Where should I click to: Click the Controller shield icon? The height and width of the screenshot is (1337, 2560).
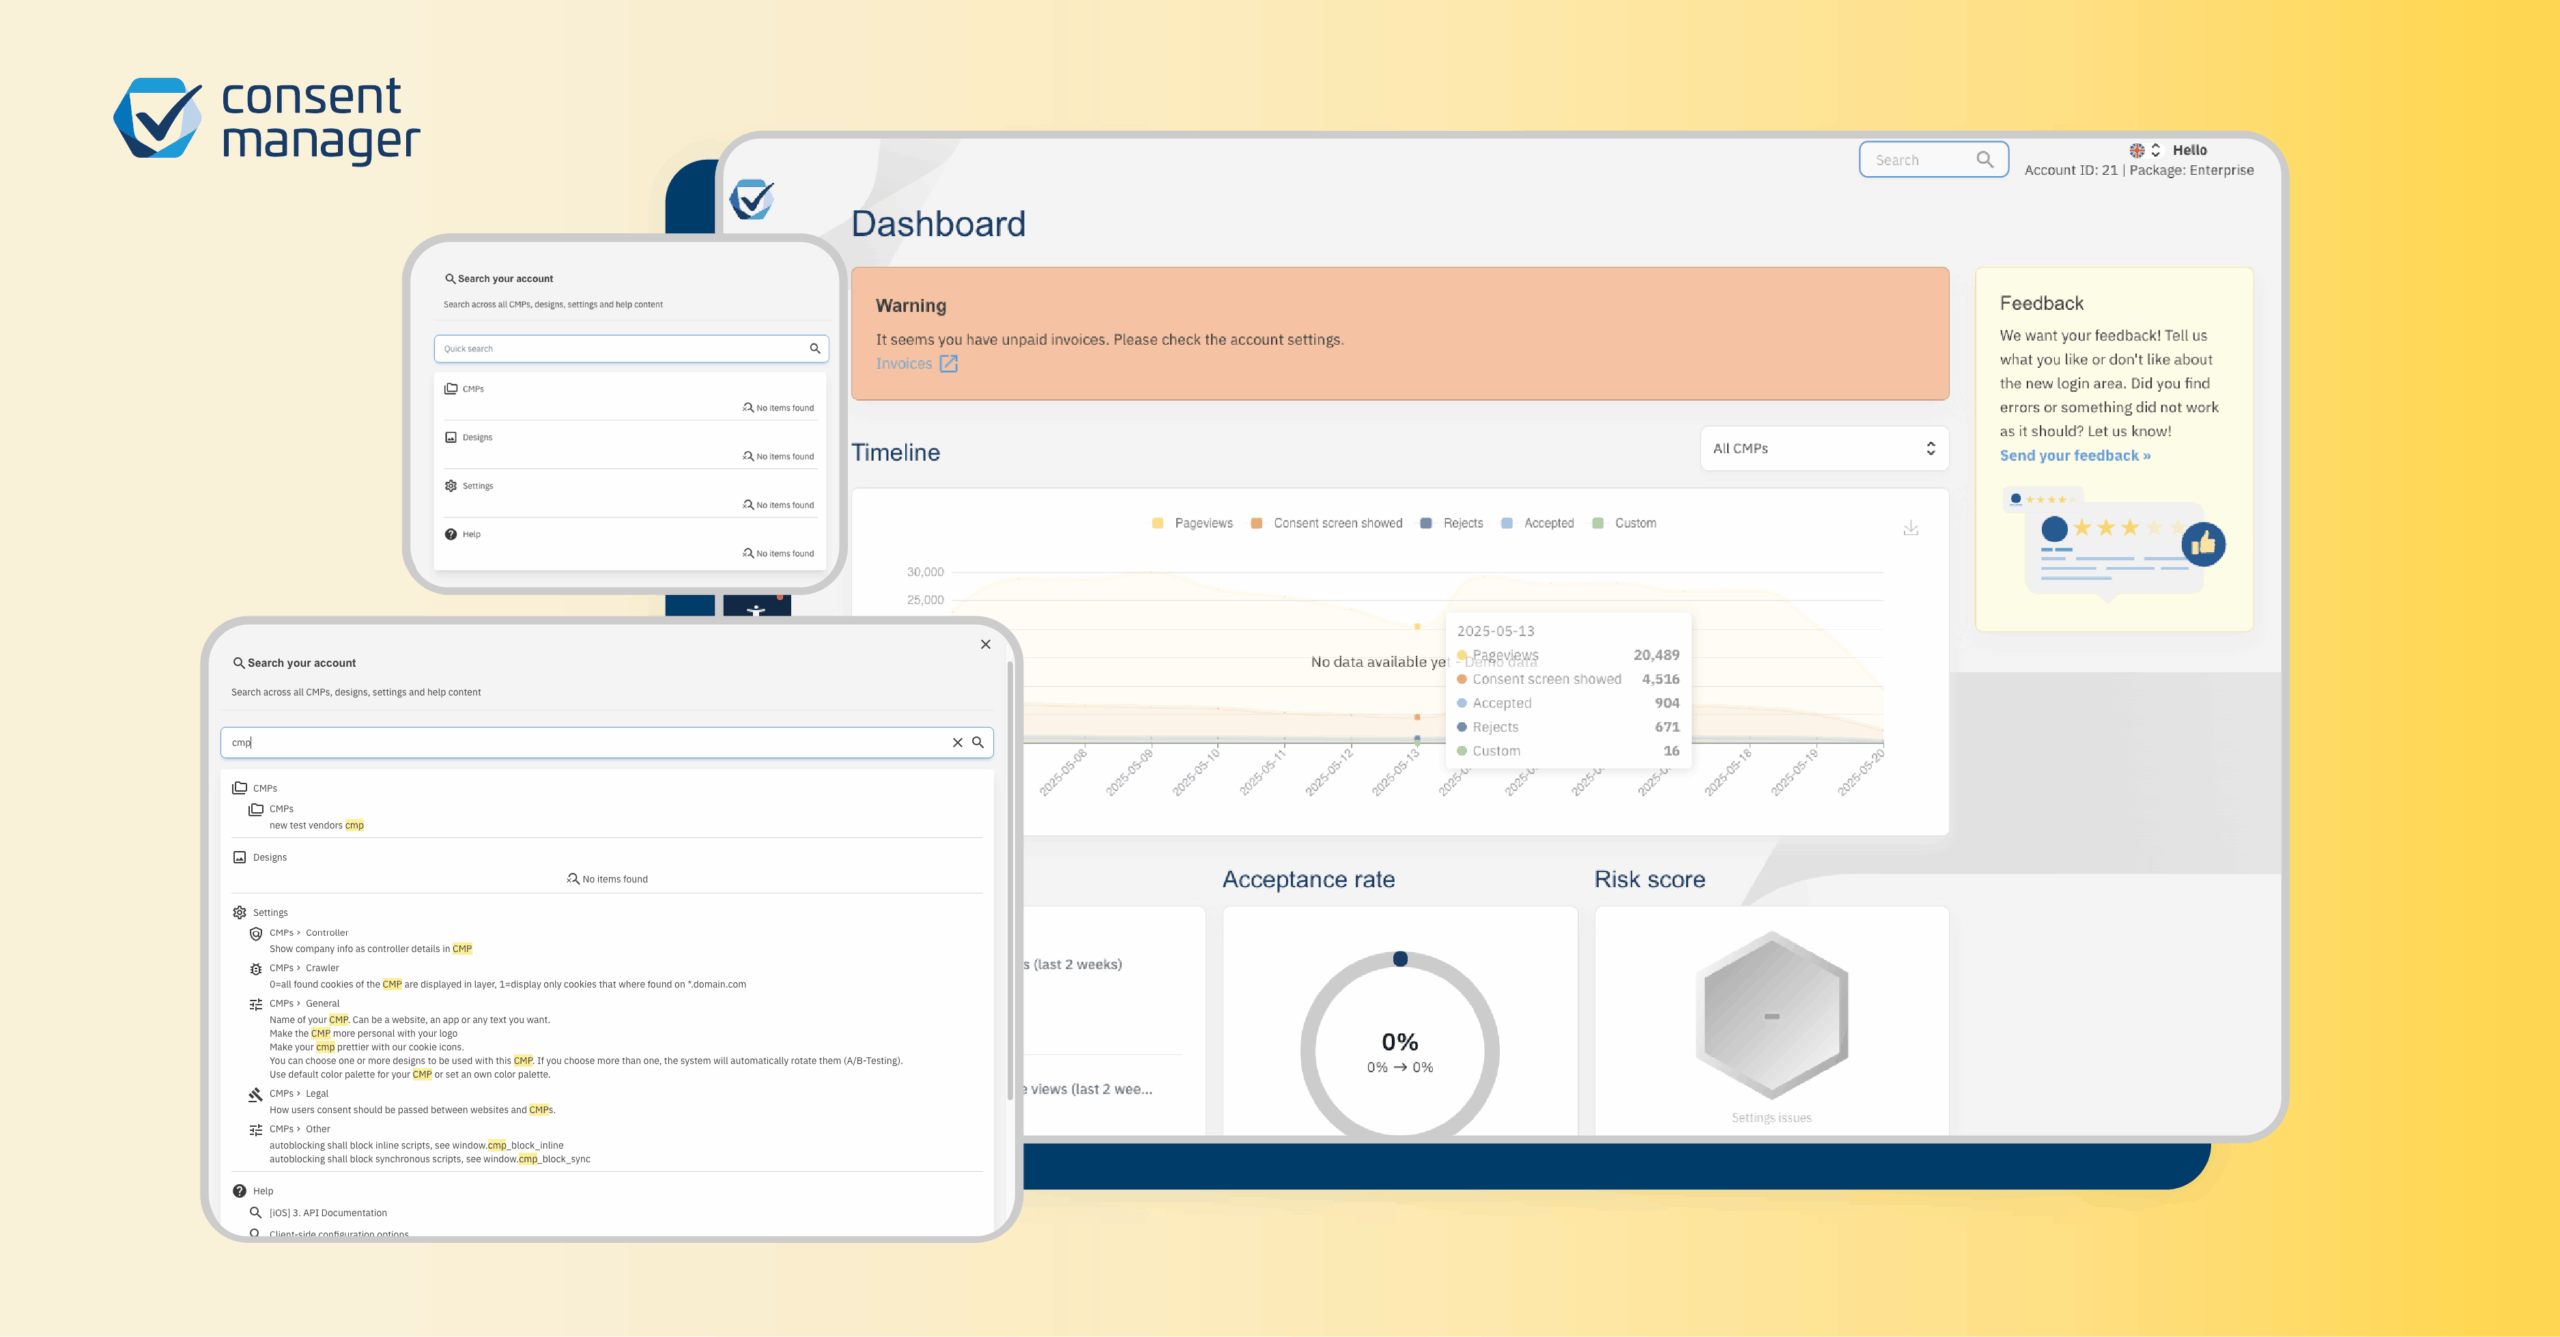[x=256, y=933]
